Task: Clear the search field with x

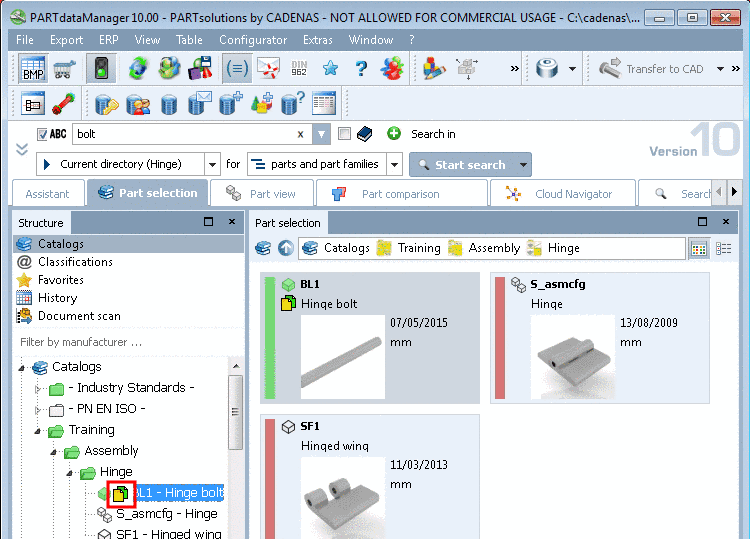Action: click(x=300, y=134)
